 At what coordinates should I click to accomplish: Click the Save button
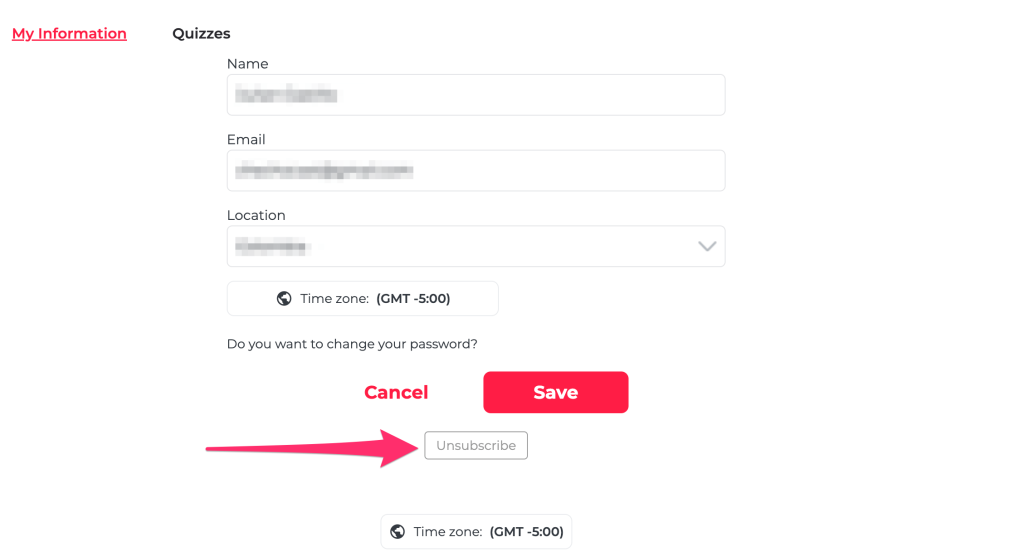pos(555,393)
